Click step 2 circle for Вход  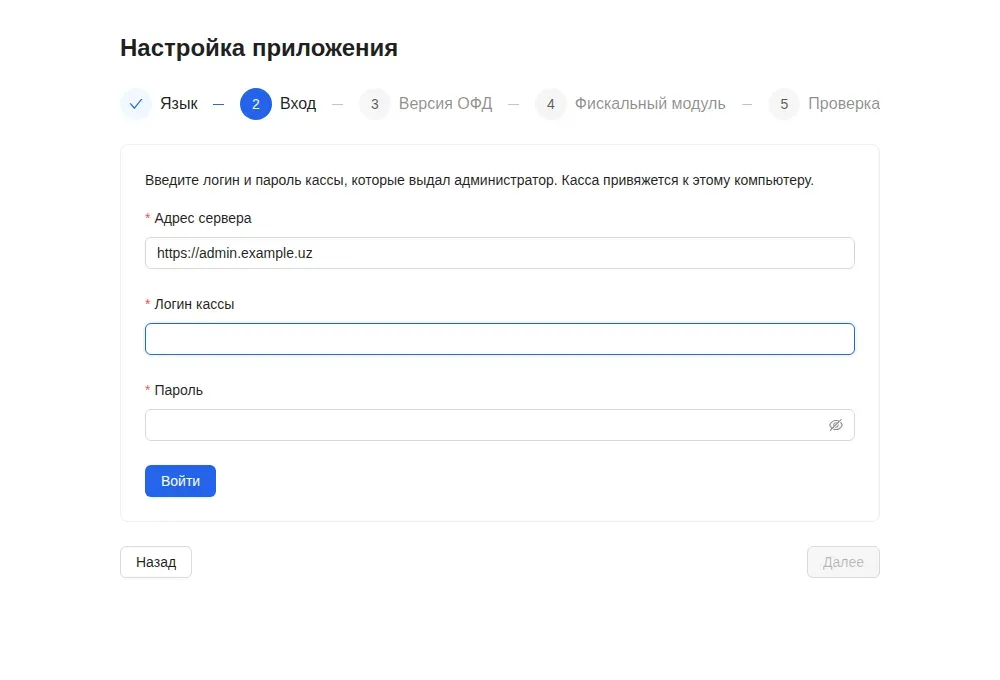tap(256, 104)
